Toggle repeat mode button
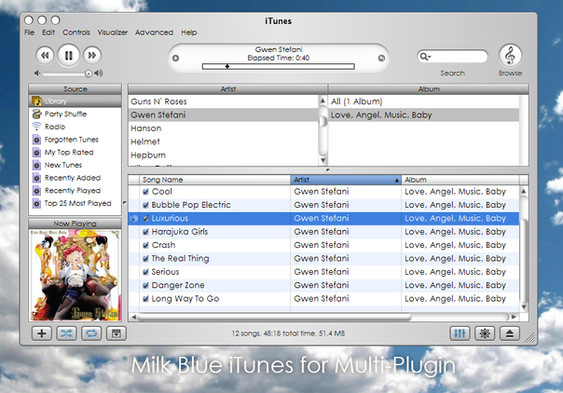Image resolution: width=563 pixels, height=393 pixels. [x=91, y=333]
